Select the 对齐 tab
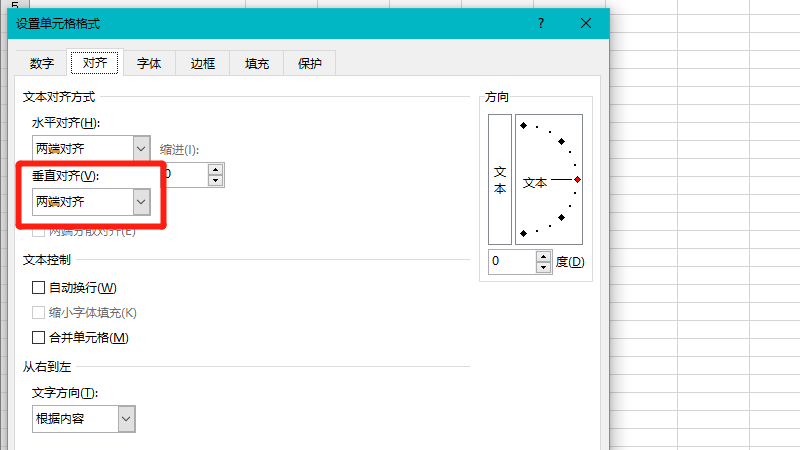Screen dimensions: 800x450 coord(95,63)
